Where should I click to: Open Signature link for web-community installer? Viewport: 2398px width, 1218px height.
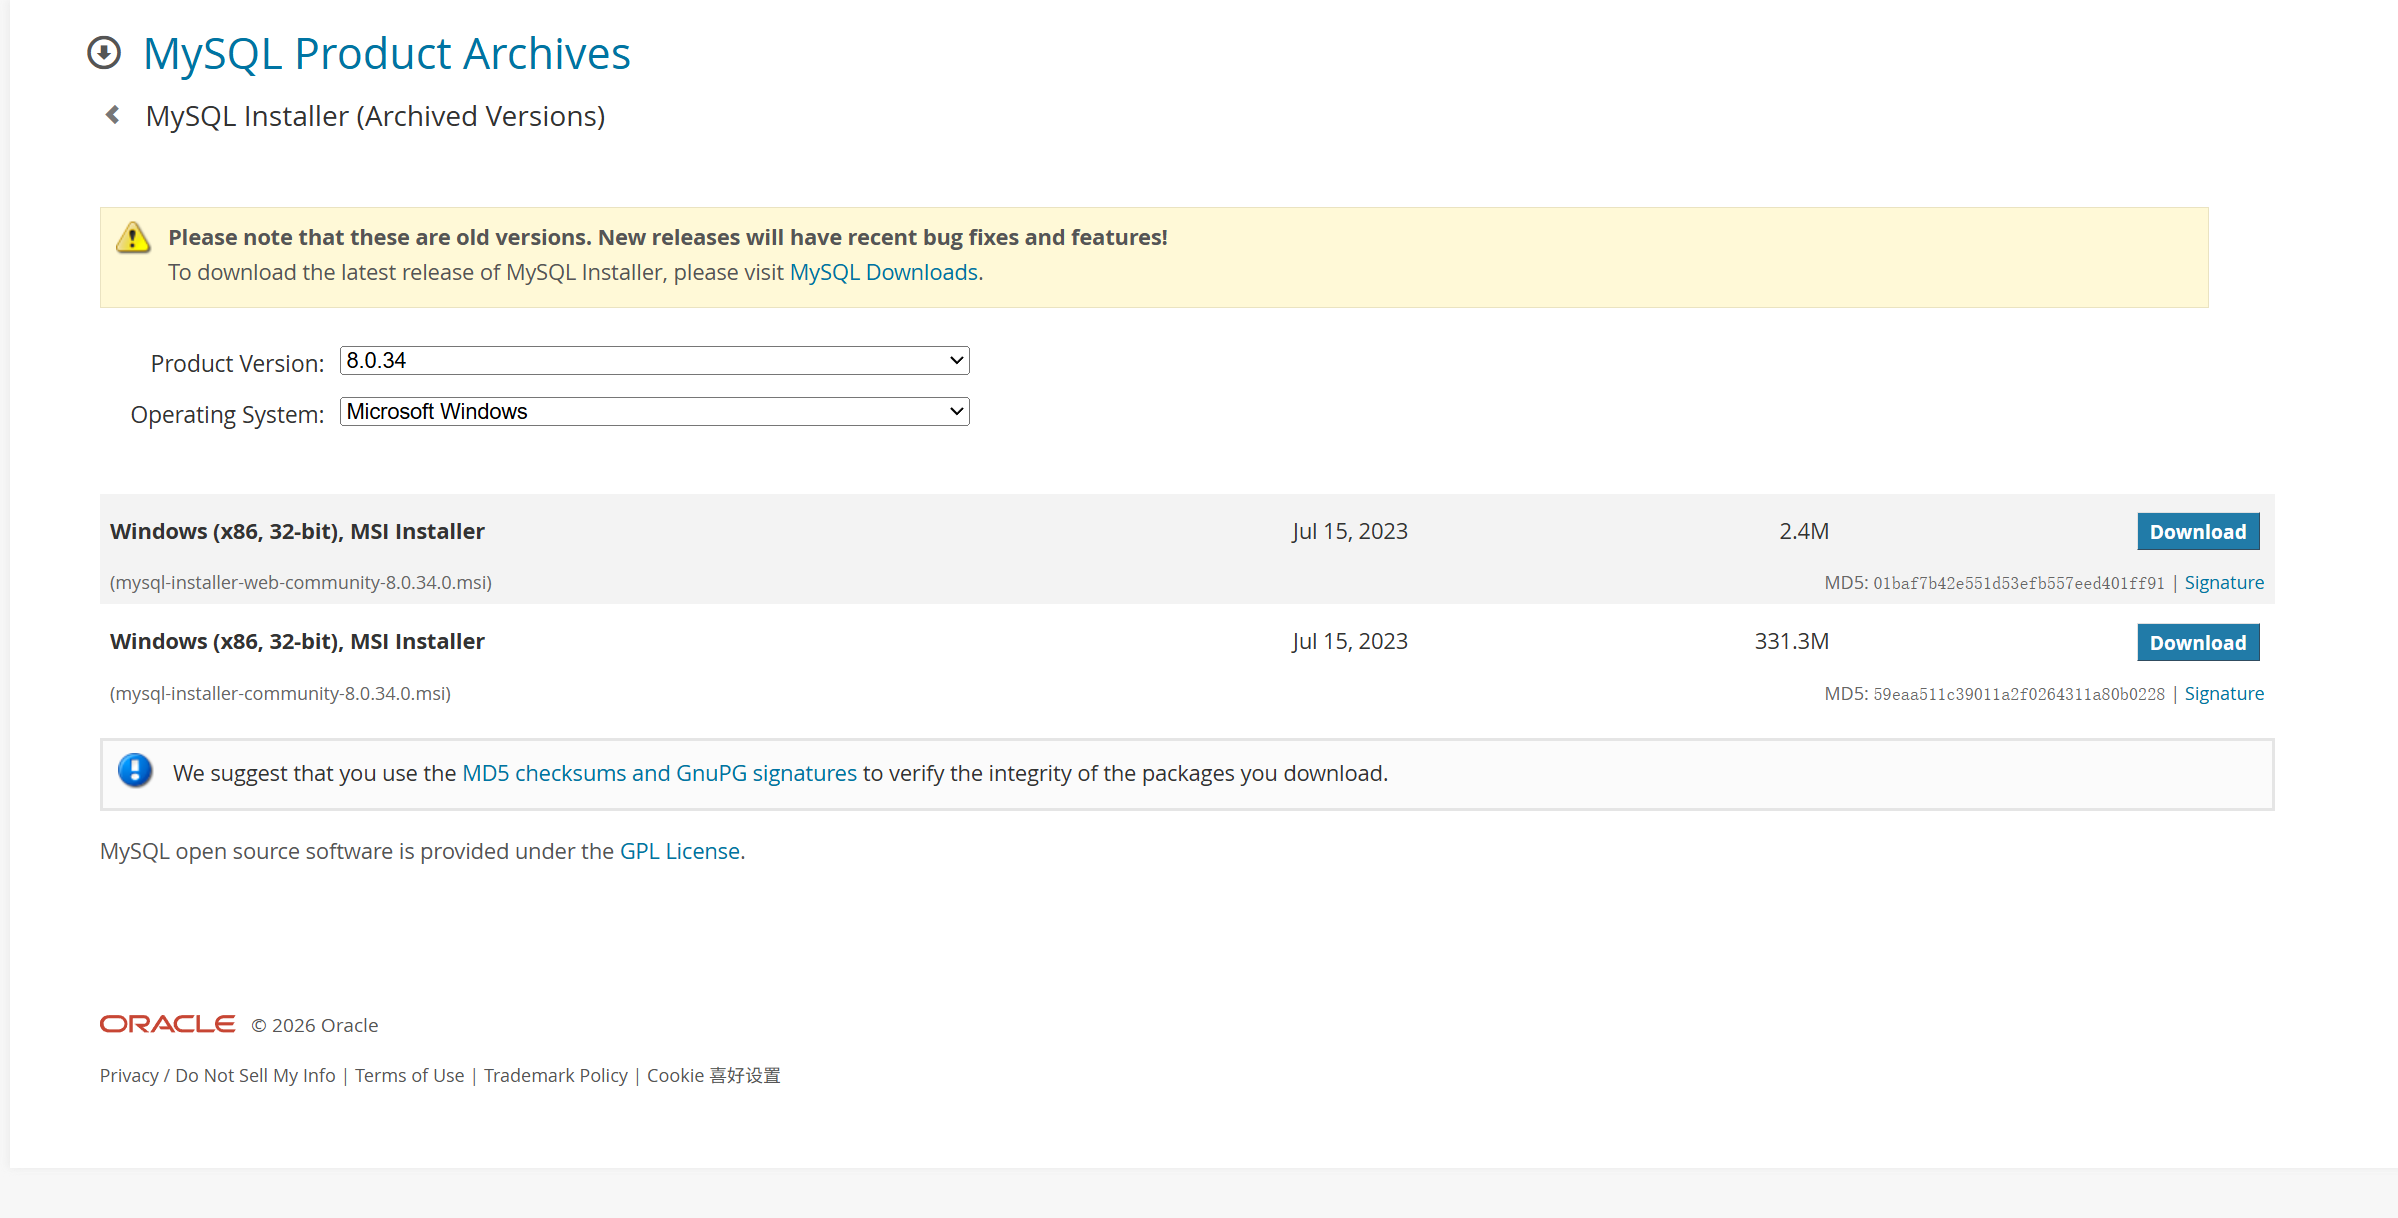(2223, 583)
